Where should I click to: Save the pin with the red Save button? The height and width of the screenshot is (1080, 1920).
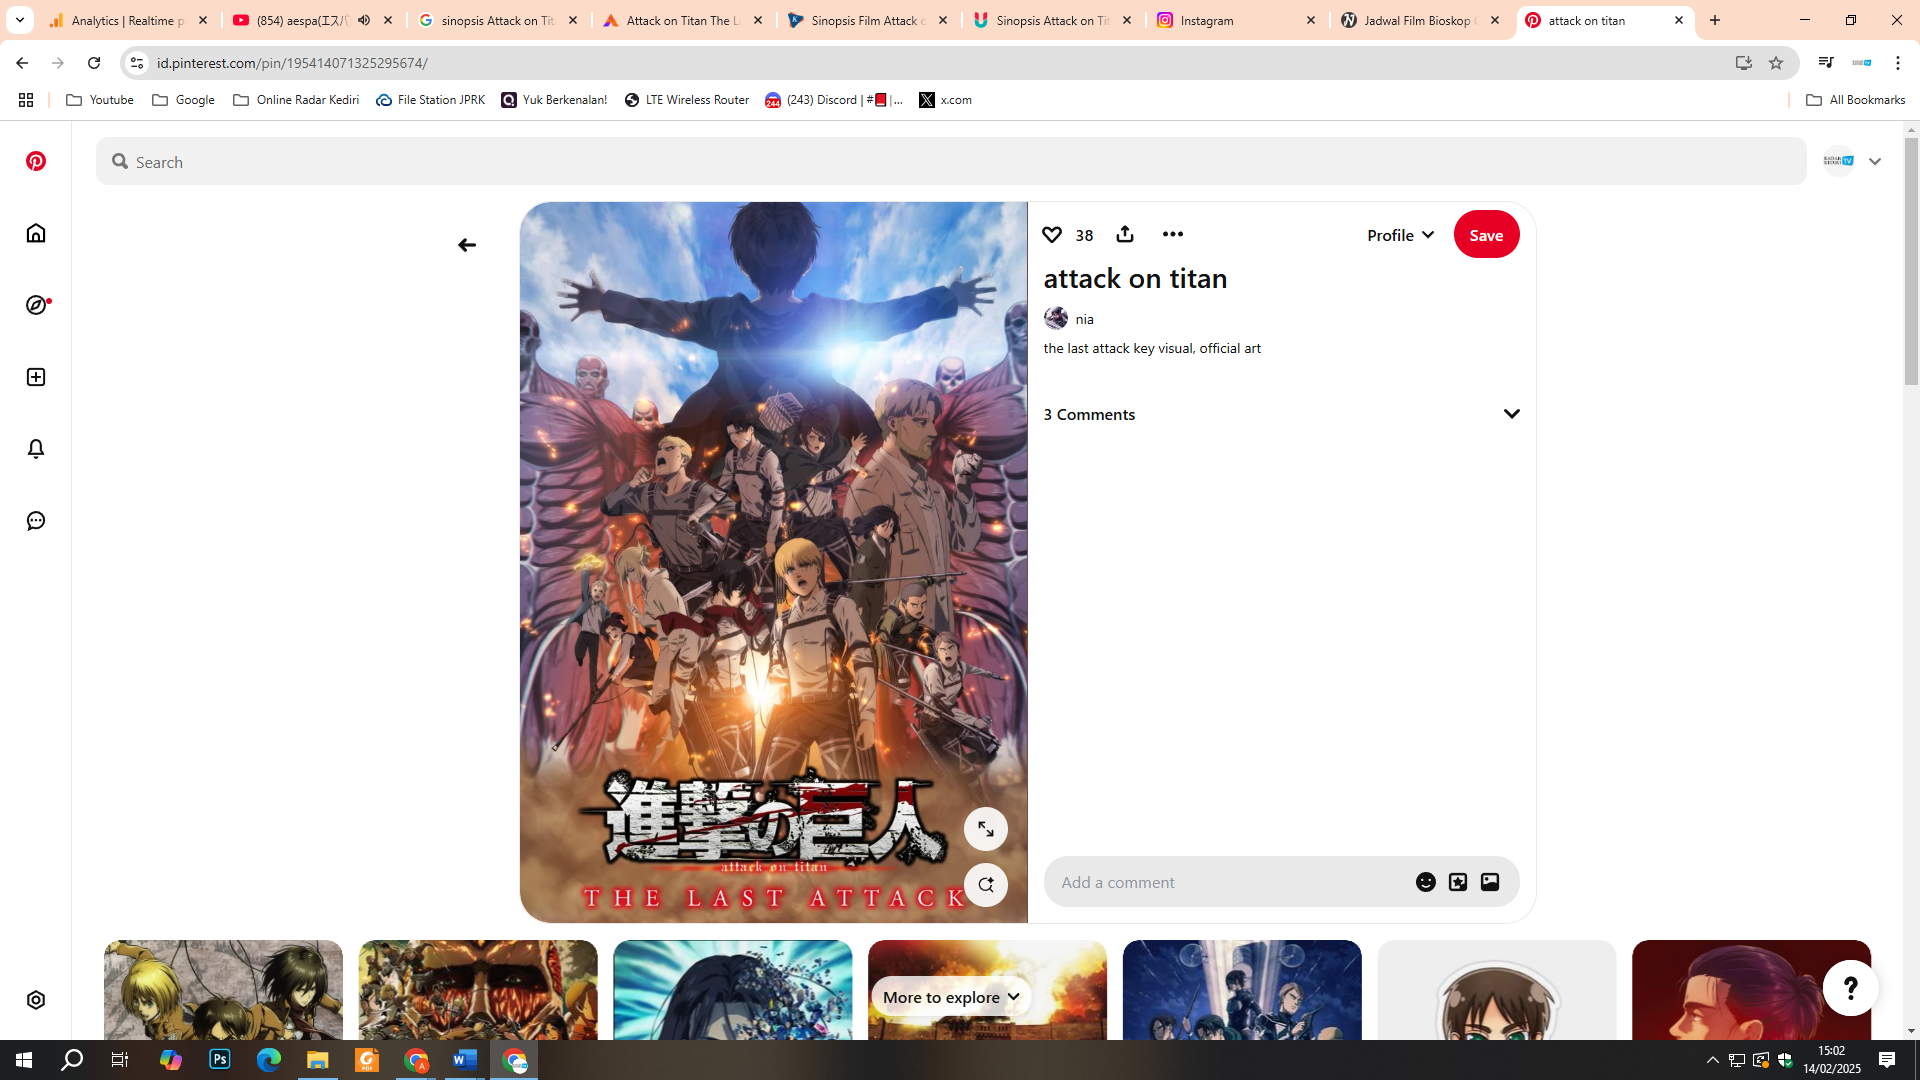point(1486,235)
